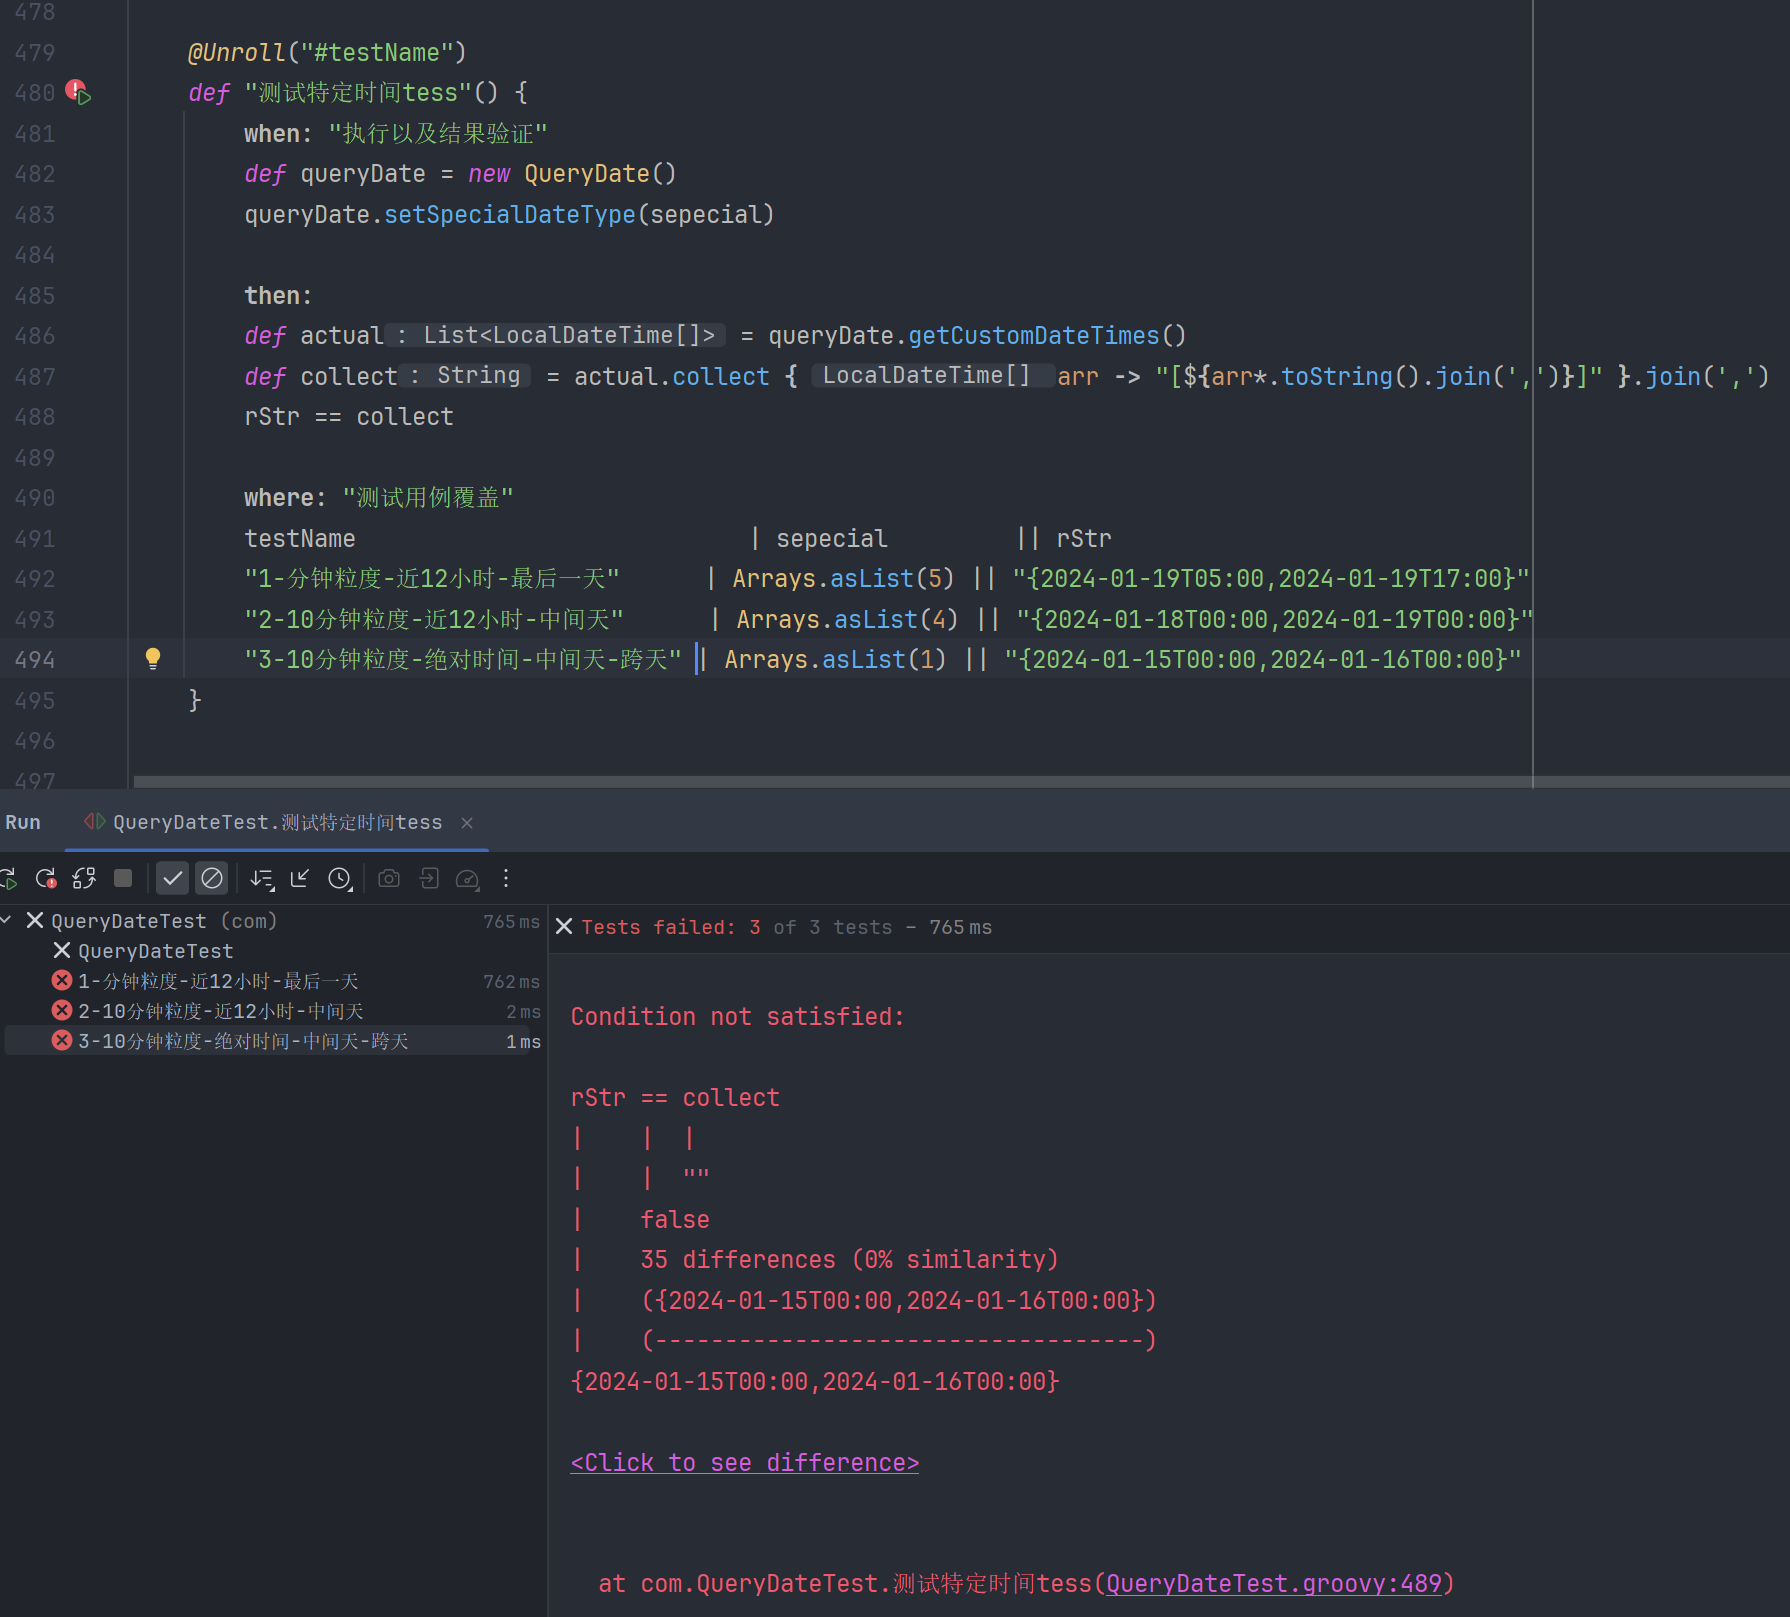Click the camera snapshot icon
Screen dimensions: 1790x1617
[389, 878]
